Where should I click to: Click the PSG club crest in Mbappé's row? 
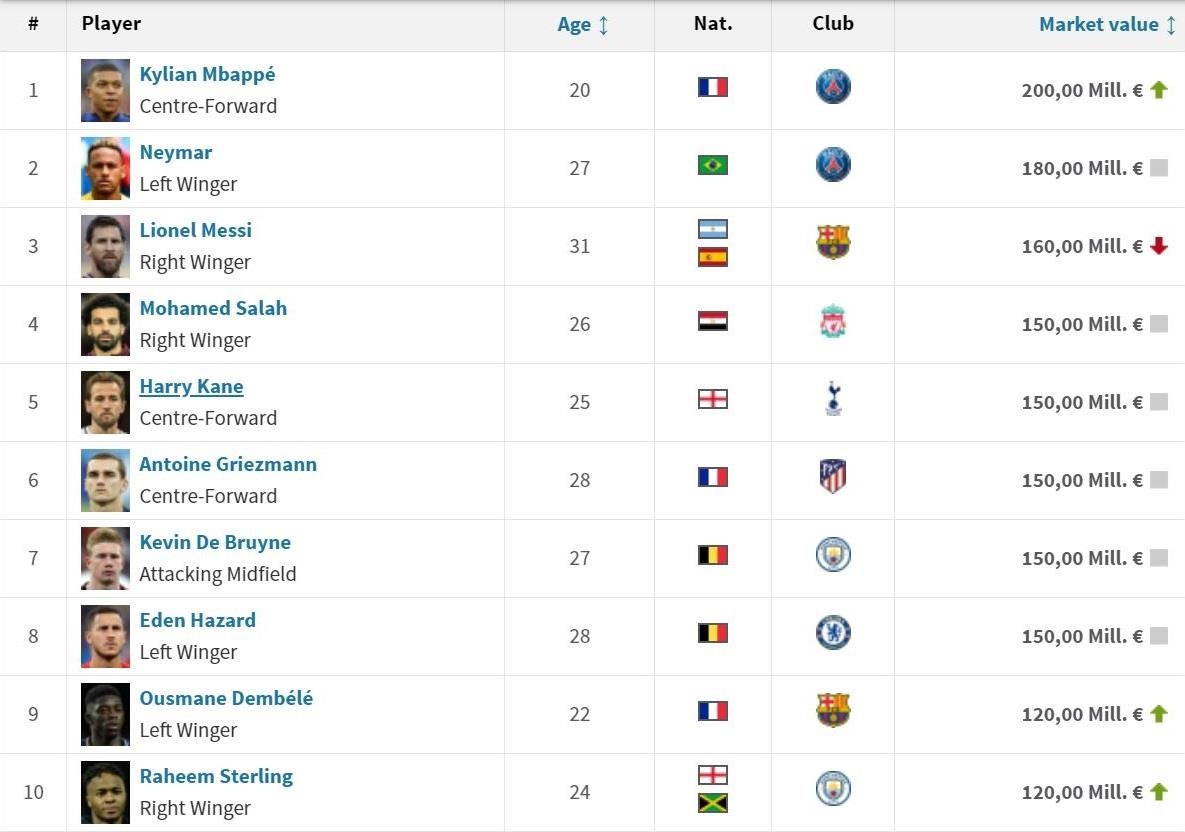[x=833, y=89]
